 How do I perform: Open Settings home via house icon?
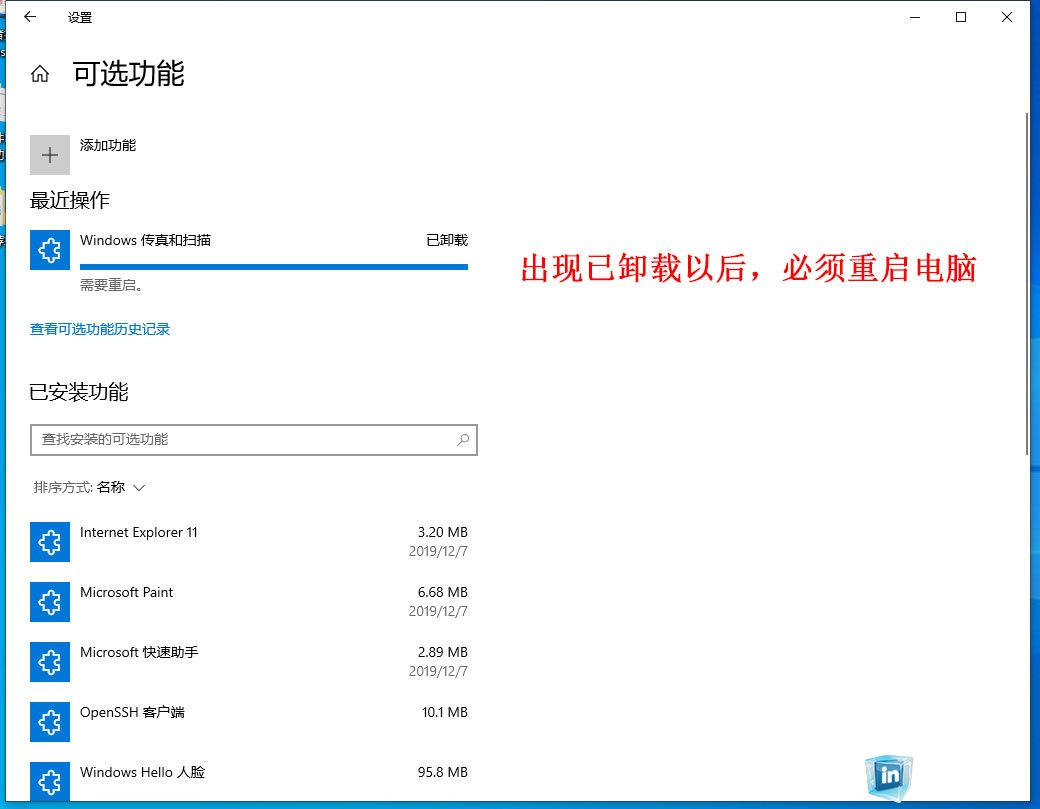[x=40, y=74]
